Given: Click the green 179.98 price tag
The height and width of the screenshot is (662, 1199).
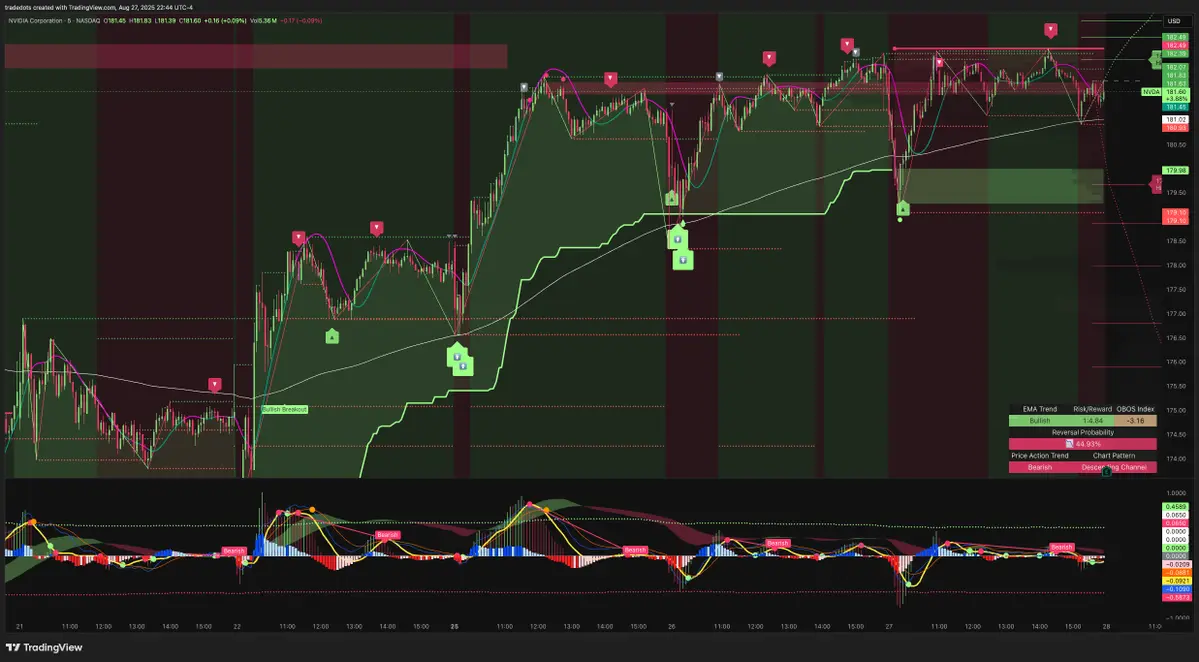Looking at the screenshot, I should tap(1176, 170).
